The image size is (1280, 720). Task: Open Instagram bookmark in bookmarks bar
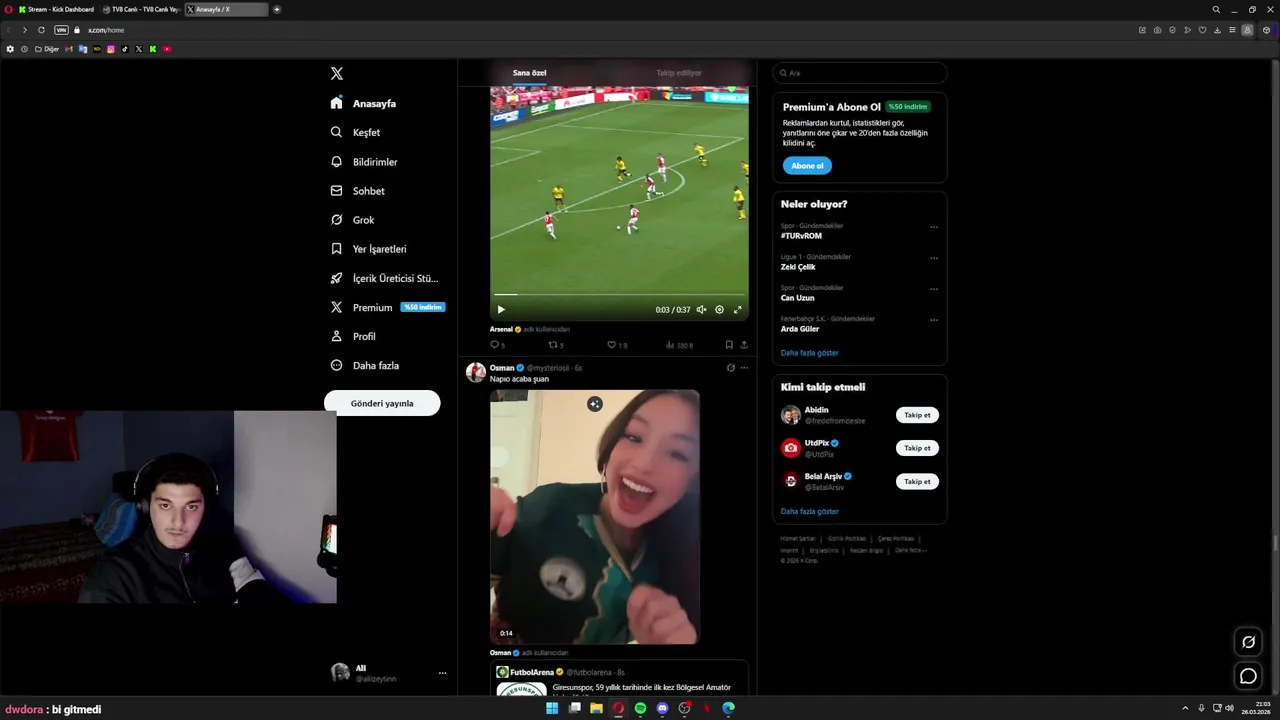[111, 49]
